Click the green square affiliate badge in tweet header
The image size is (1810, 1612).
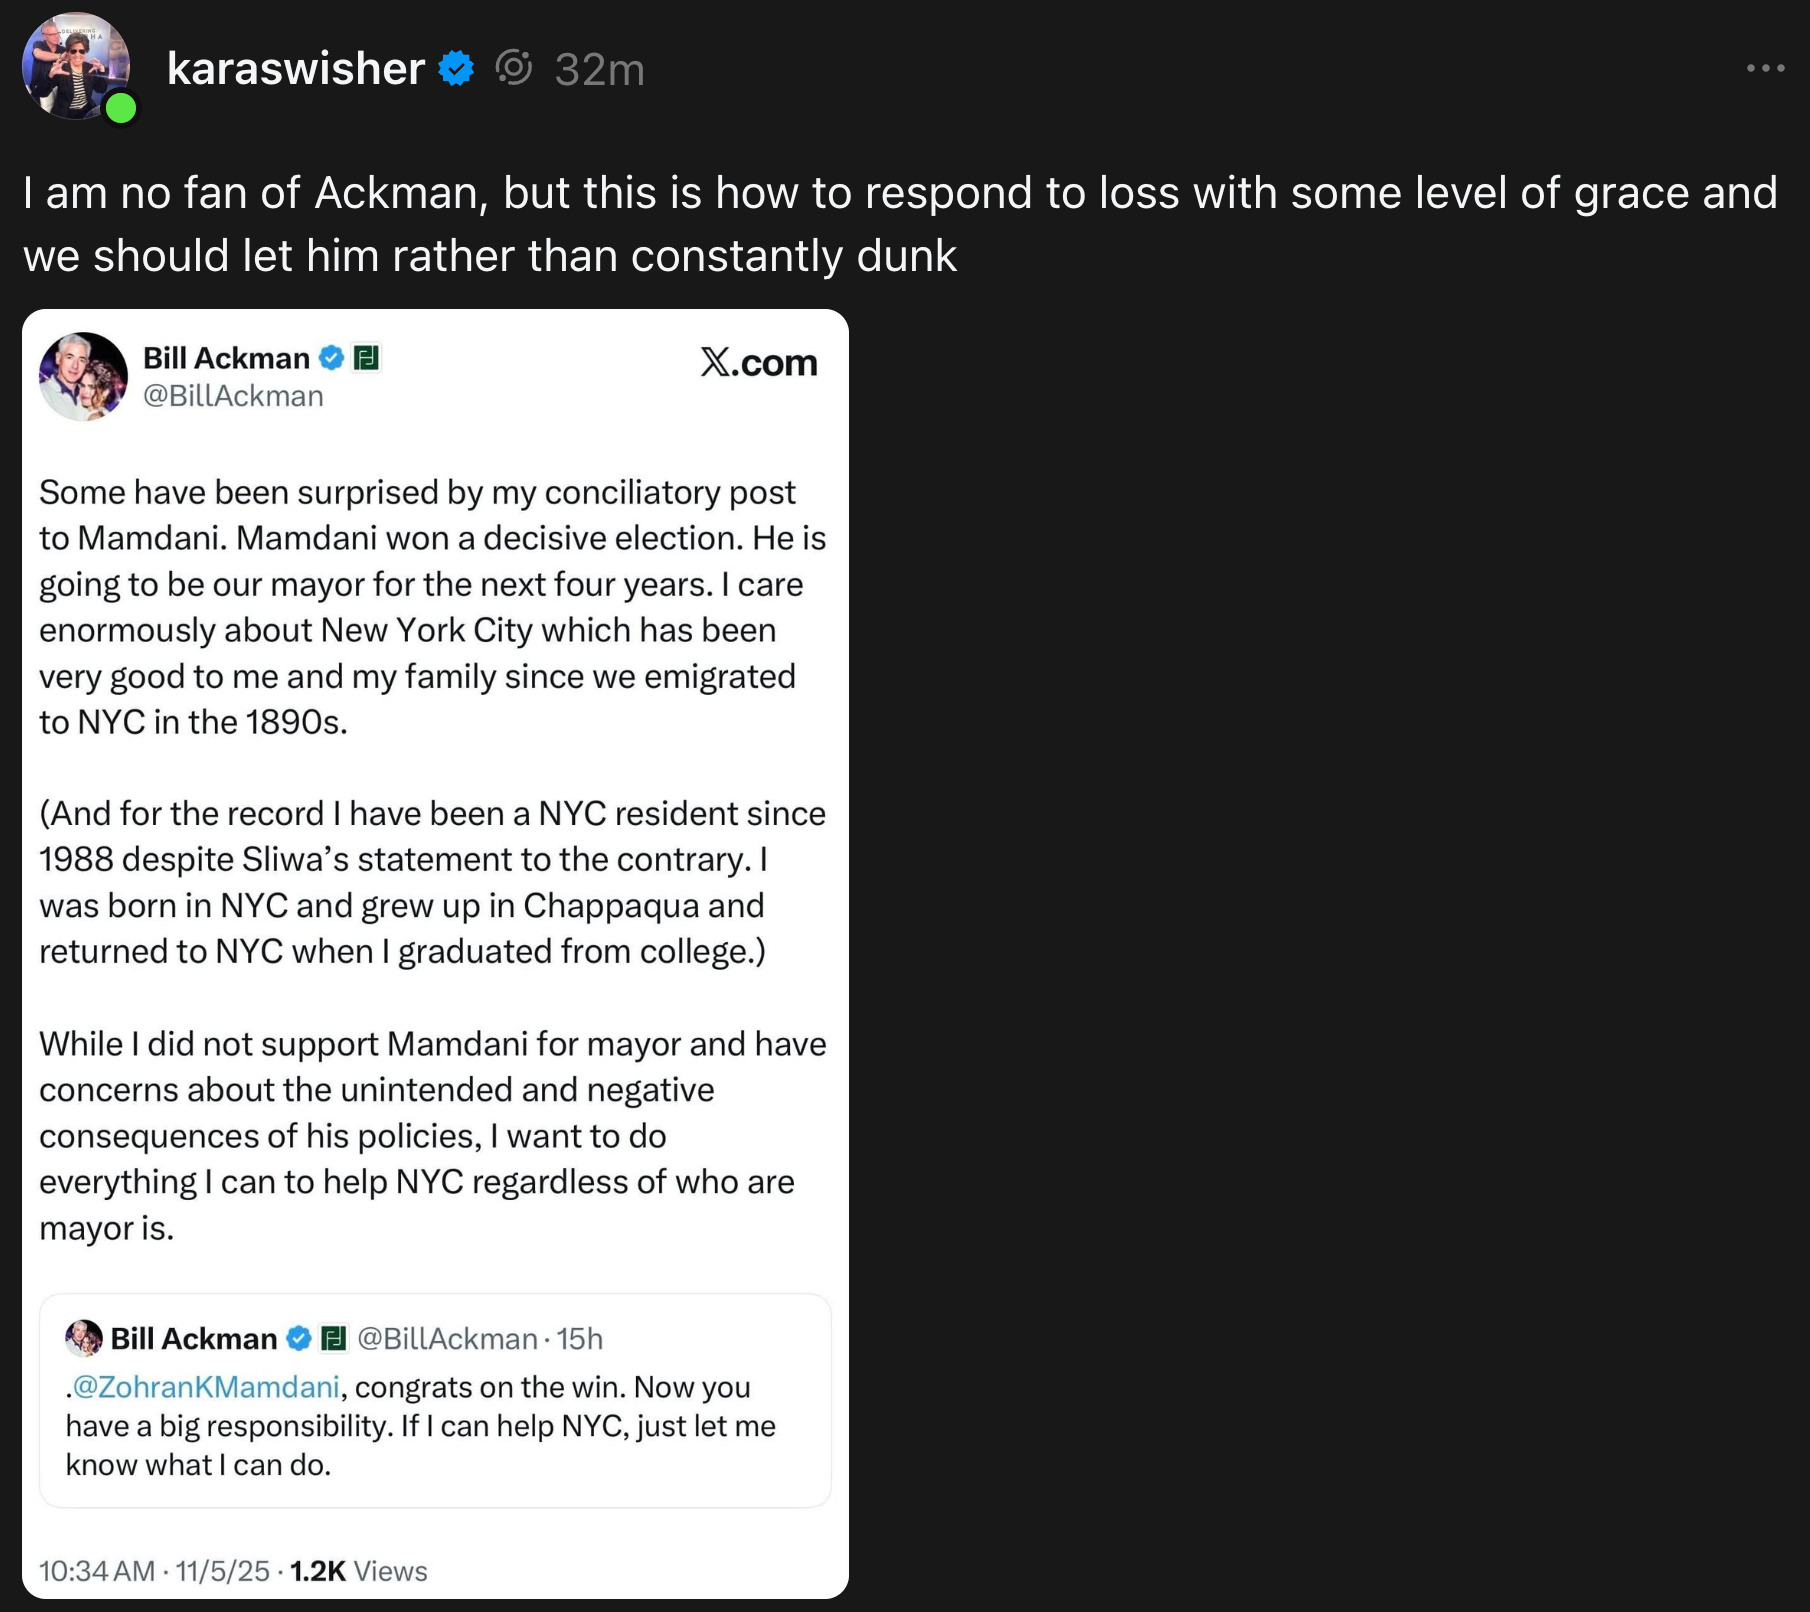click(367, 357)
